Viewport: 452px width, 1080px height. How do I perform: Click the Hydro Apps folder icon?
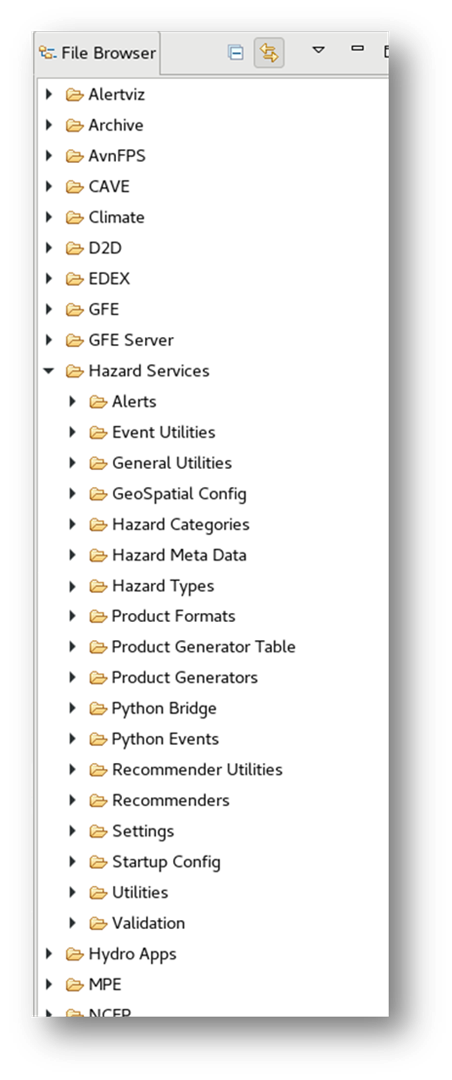click(74, 954)
